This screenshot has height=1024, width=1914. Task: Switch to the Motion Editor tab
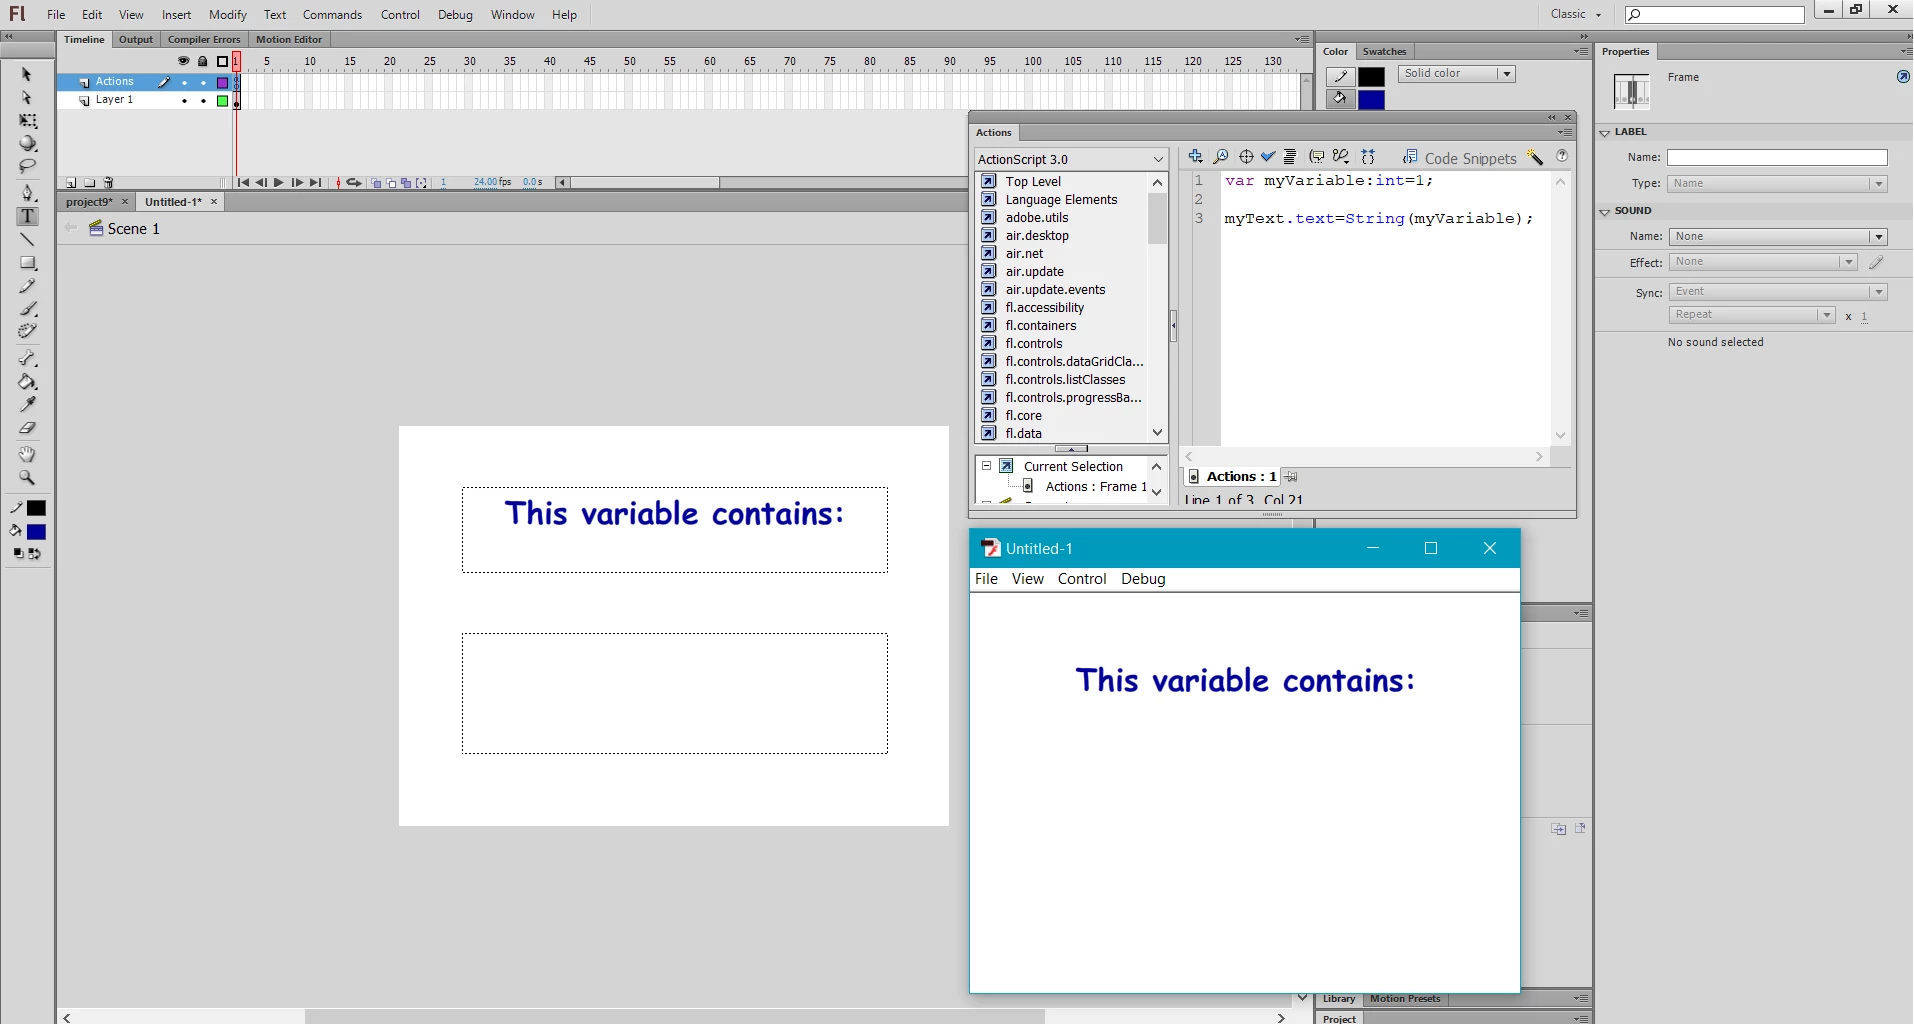pyautogui.click(x=289, y=40)
